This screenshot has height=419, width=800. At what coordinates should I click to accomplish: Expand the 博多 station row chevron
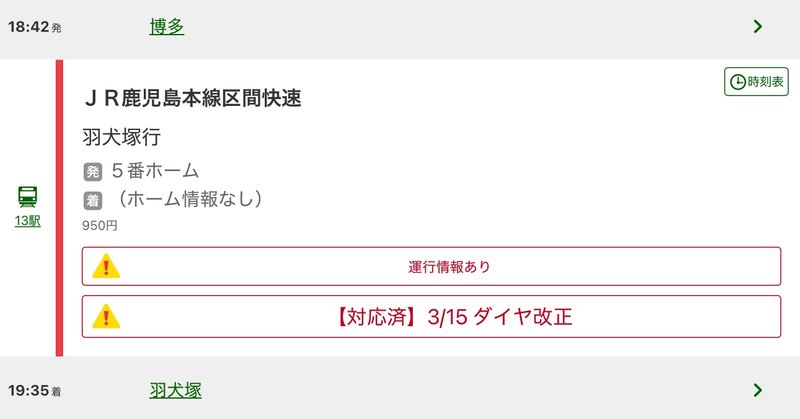pyautogui.click(x=757, y=27)
